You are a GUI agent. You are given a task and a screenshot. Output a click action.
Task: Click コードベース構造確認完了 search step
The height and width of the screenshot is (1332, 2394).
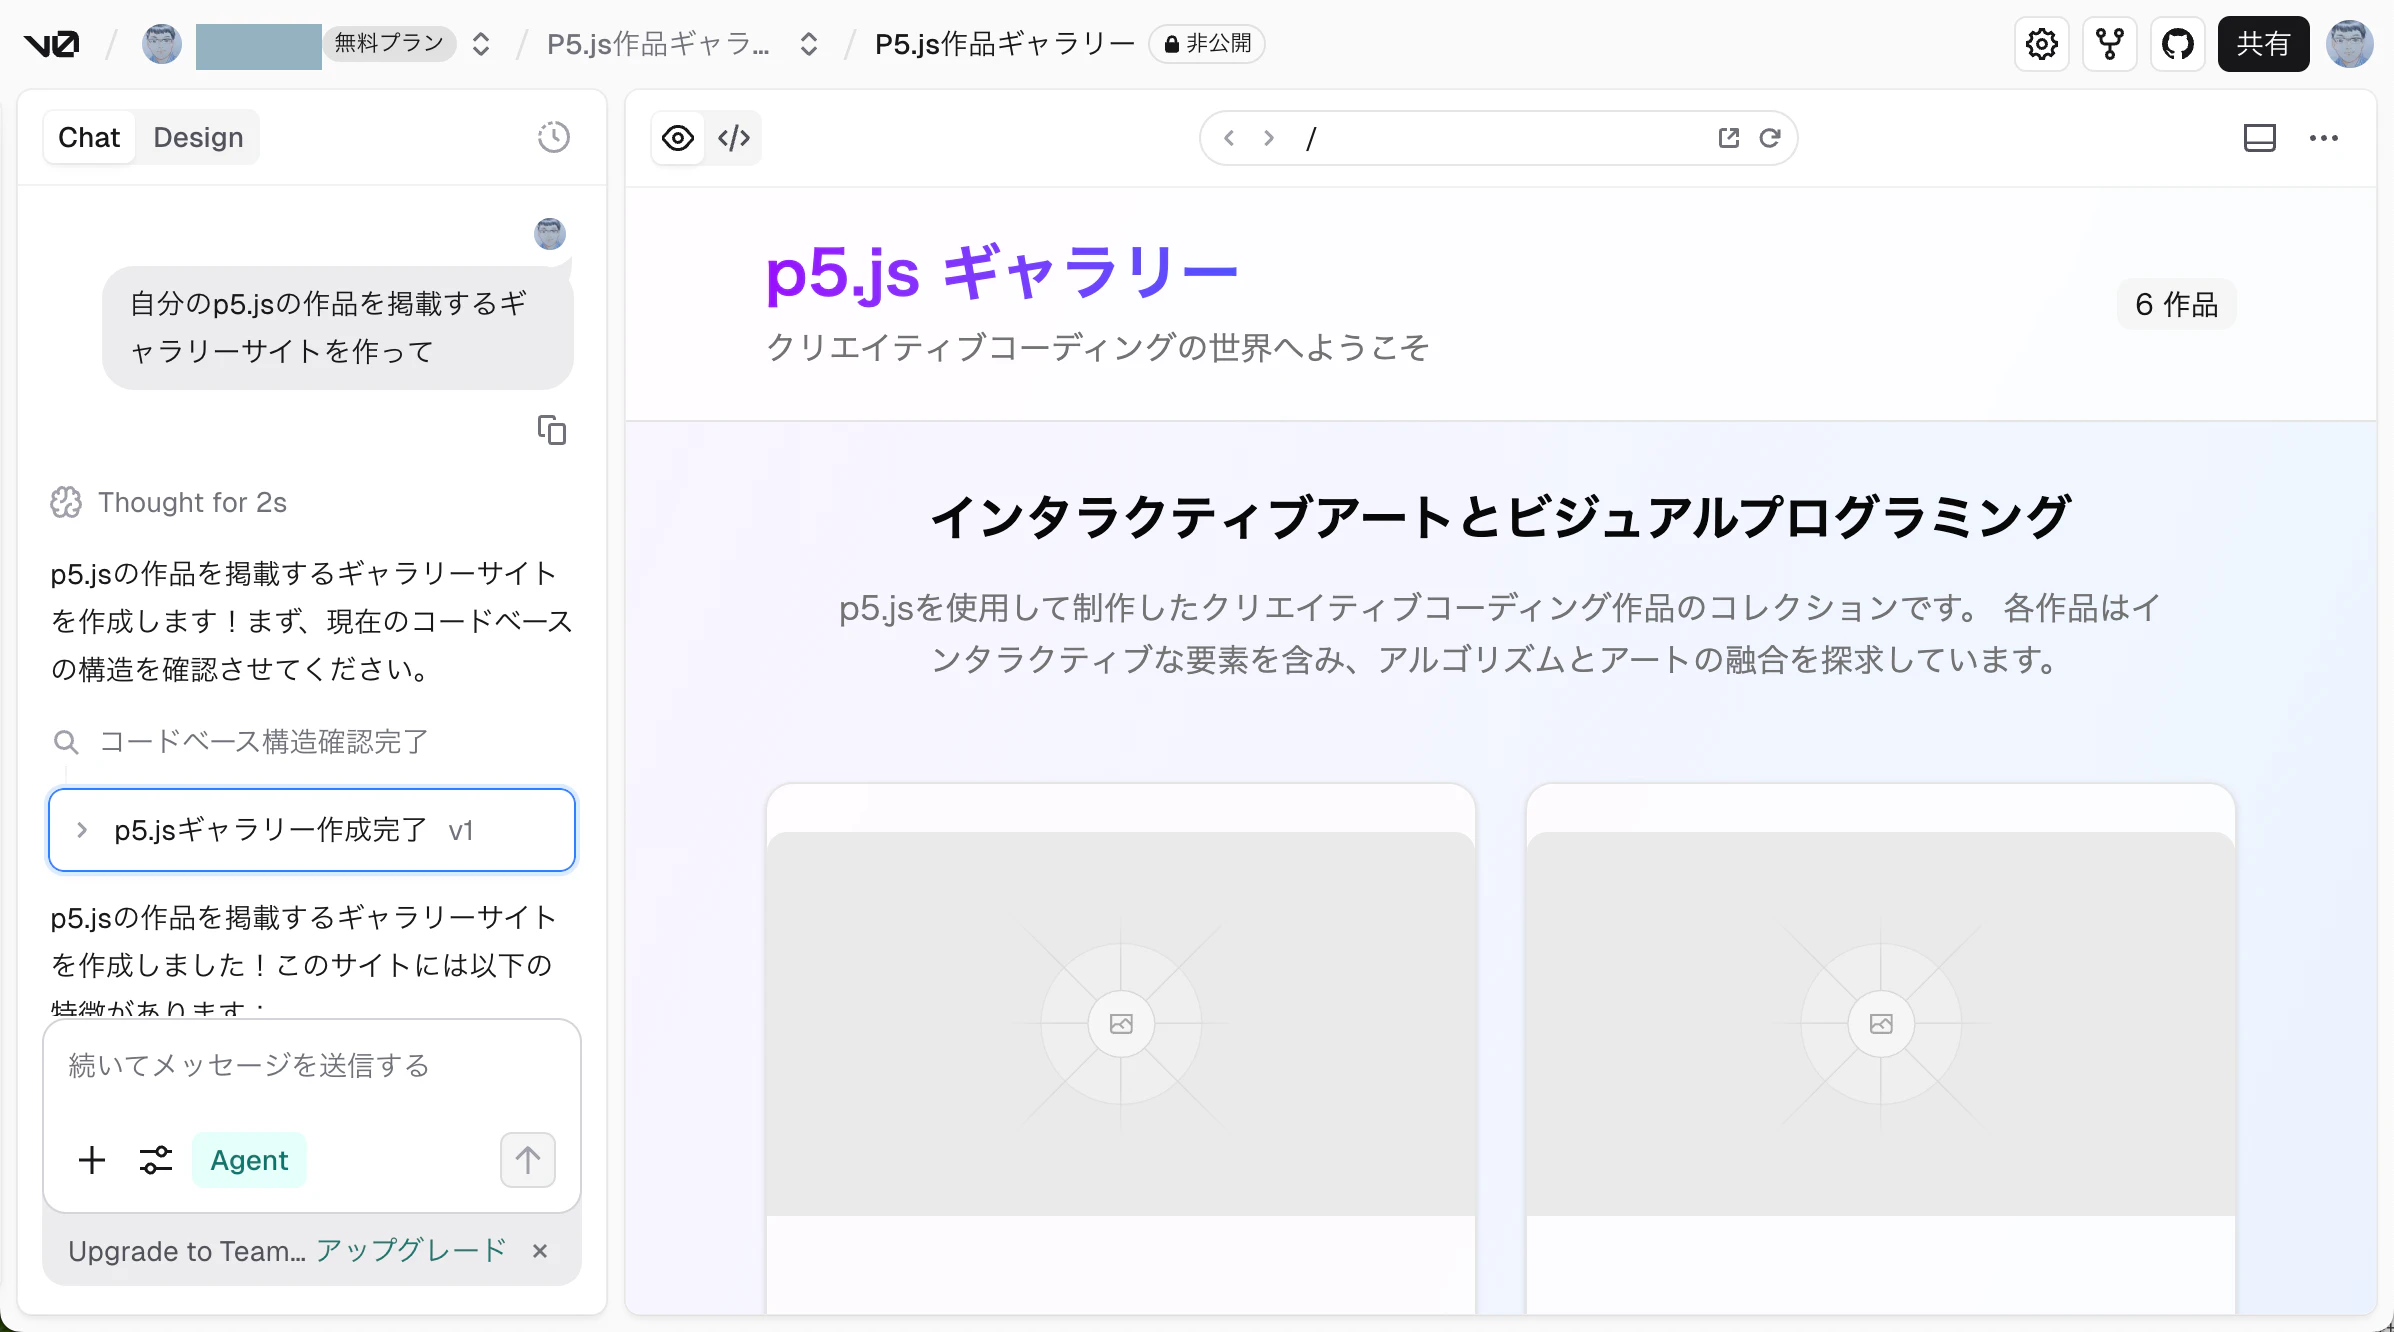pos(241,742)
